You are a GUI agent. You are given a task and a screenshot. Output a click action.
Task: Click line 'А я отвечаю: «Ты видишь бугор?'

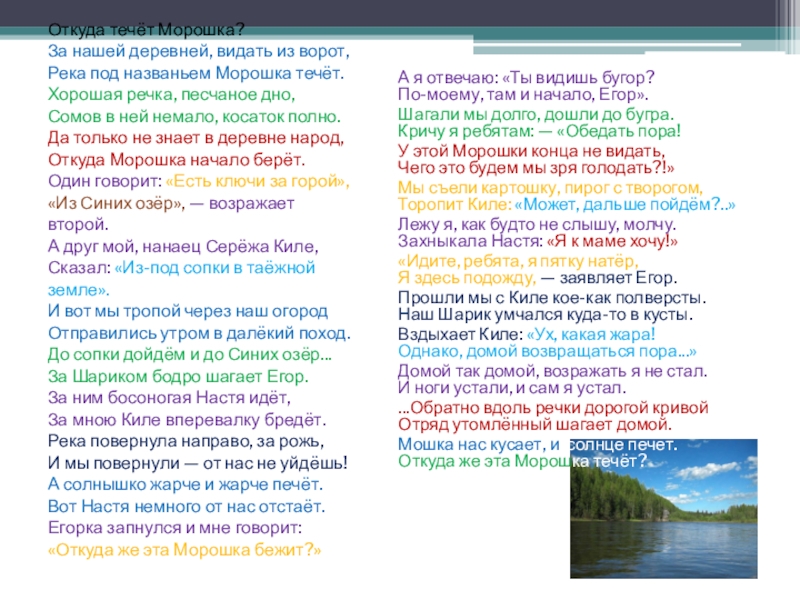click(526, 78)
